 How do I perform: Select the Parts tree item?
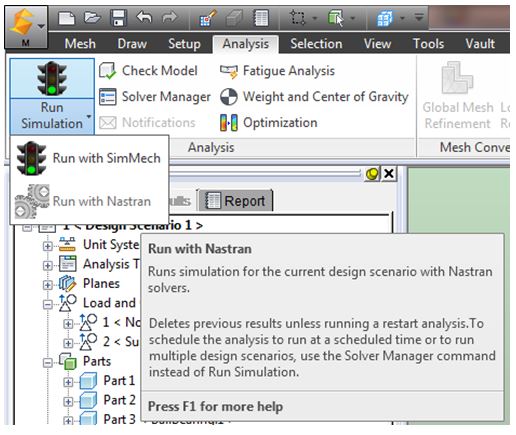pyautogui.click(x=97, y=361)
